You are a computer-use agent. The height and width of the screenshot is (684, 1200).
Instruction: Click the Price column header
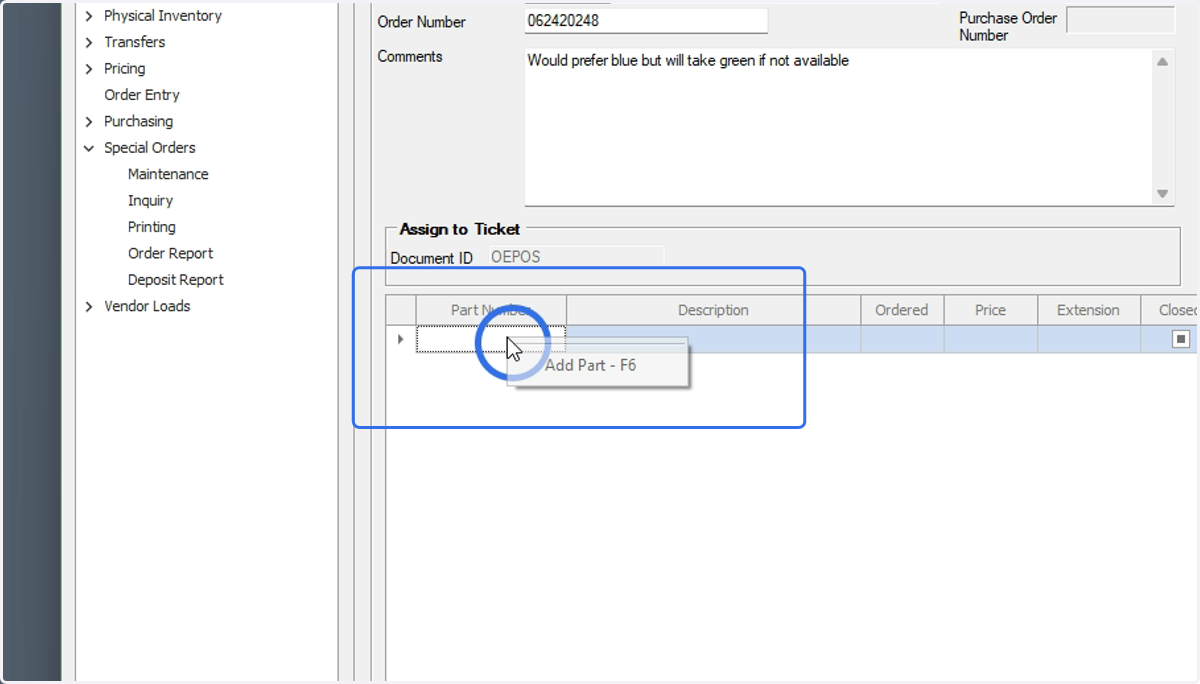(x=990, y=310)
